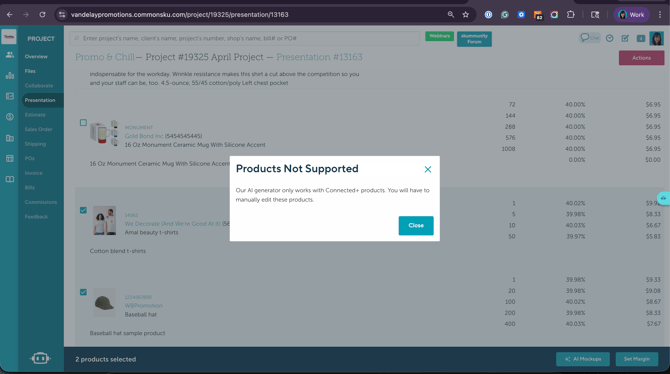This screenshot has height=374, width=670.
Task: Open the analytics bar chart sidebar icon
Action: 9,76
